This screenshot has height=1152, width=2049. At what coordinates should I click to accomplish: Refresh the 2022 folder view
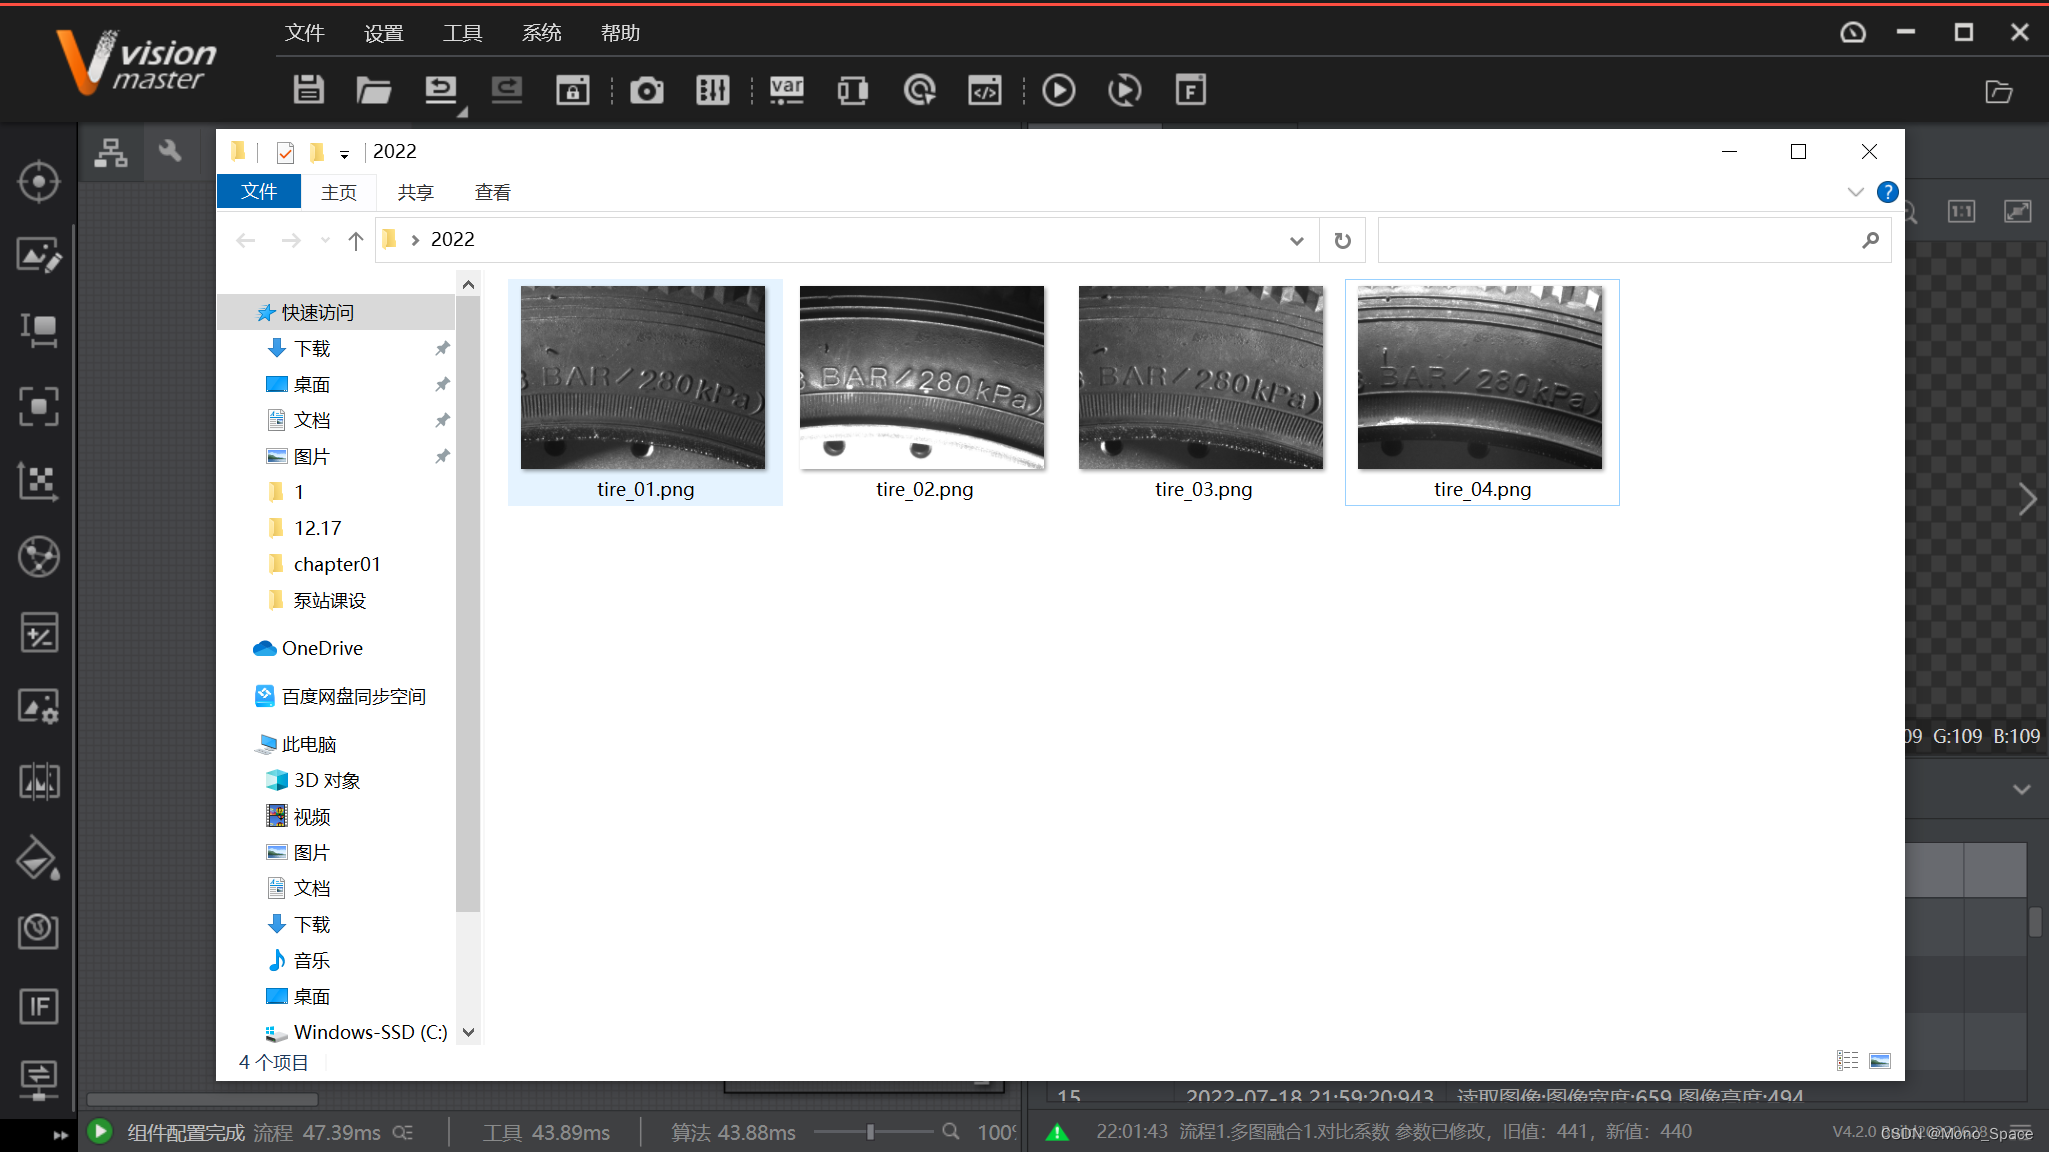[1342, 240]
